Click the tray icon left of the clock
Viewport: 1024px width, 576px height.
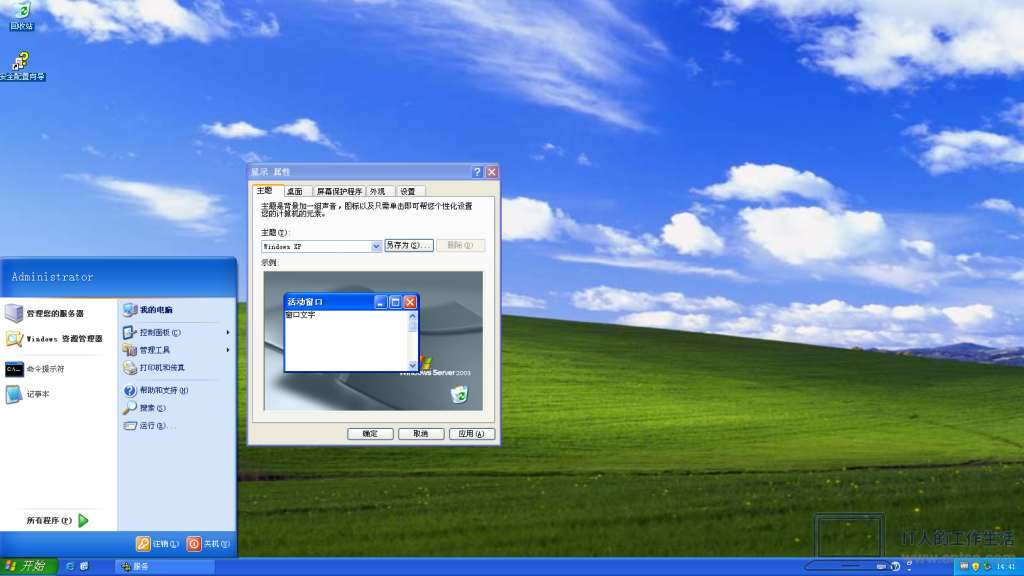click(987, 566)
